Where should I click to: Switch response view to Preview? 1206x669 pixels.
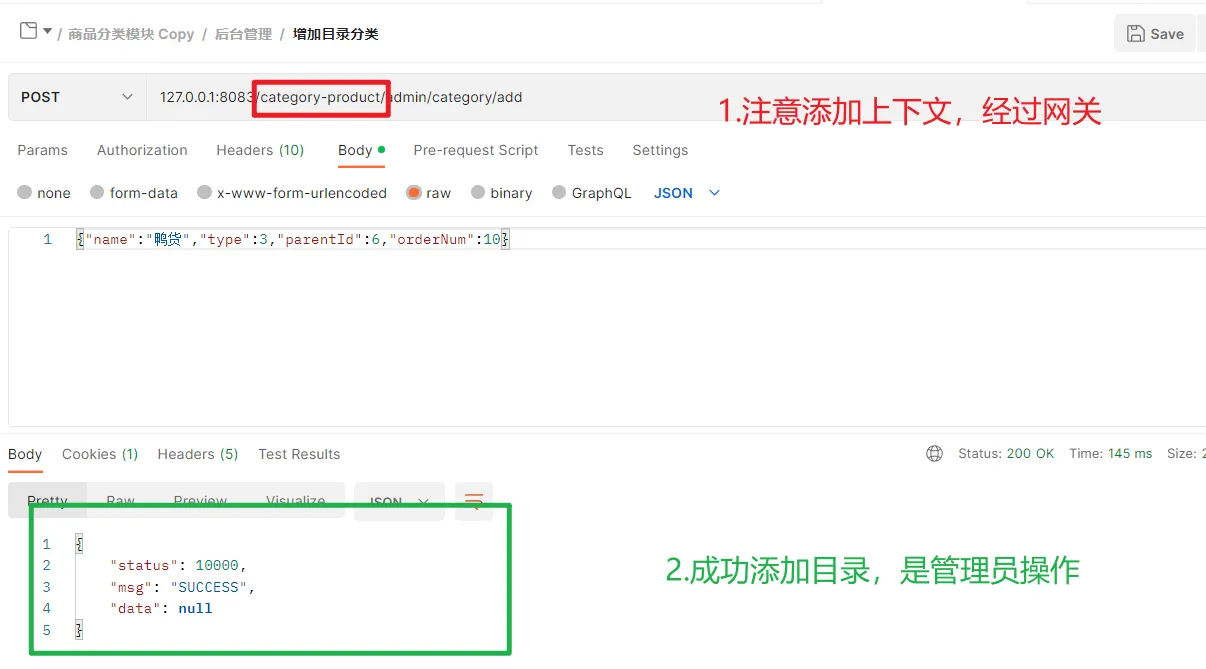click(200, 501)
